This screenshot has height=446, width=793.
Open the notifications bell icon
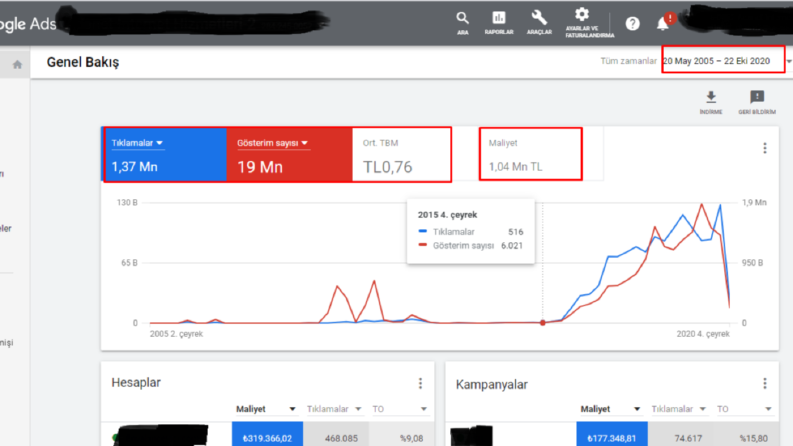[663, 24]
